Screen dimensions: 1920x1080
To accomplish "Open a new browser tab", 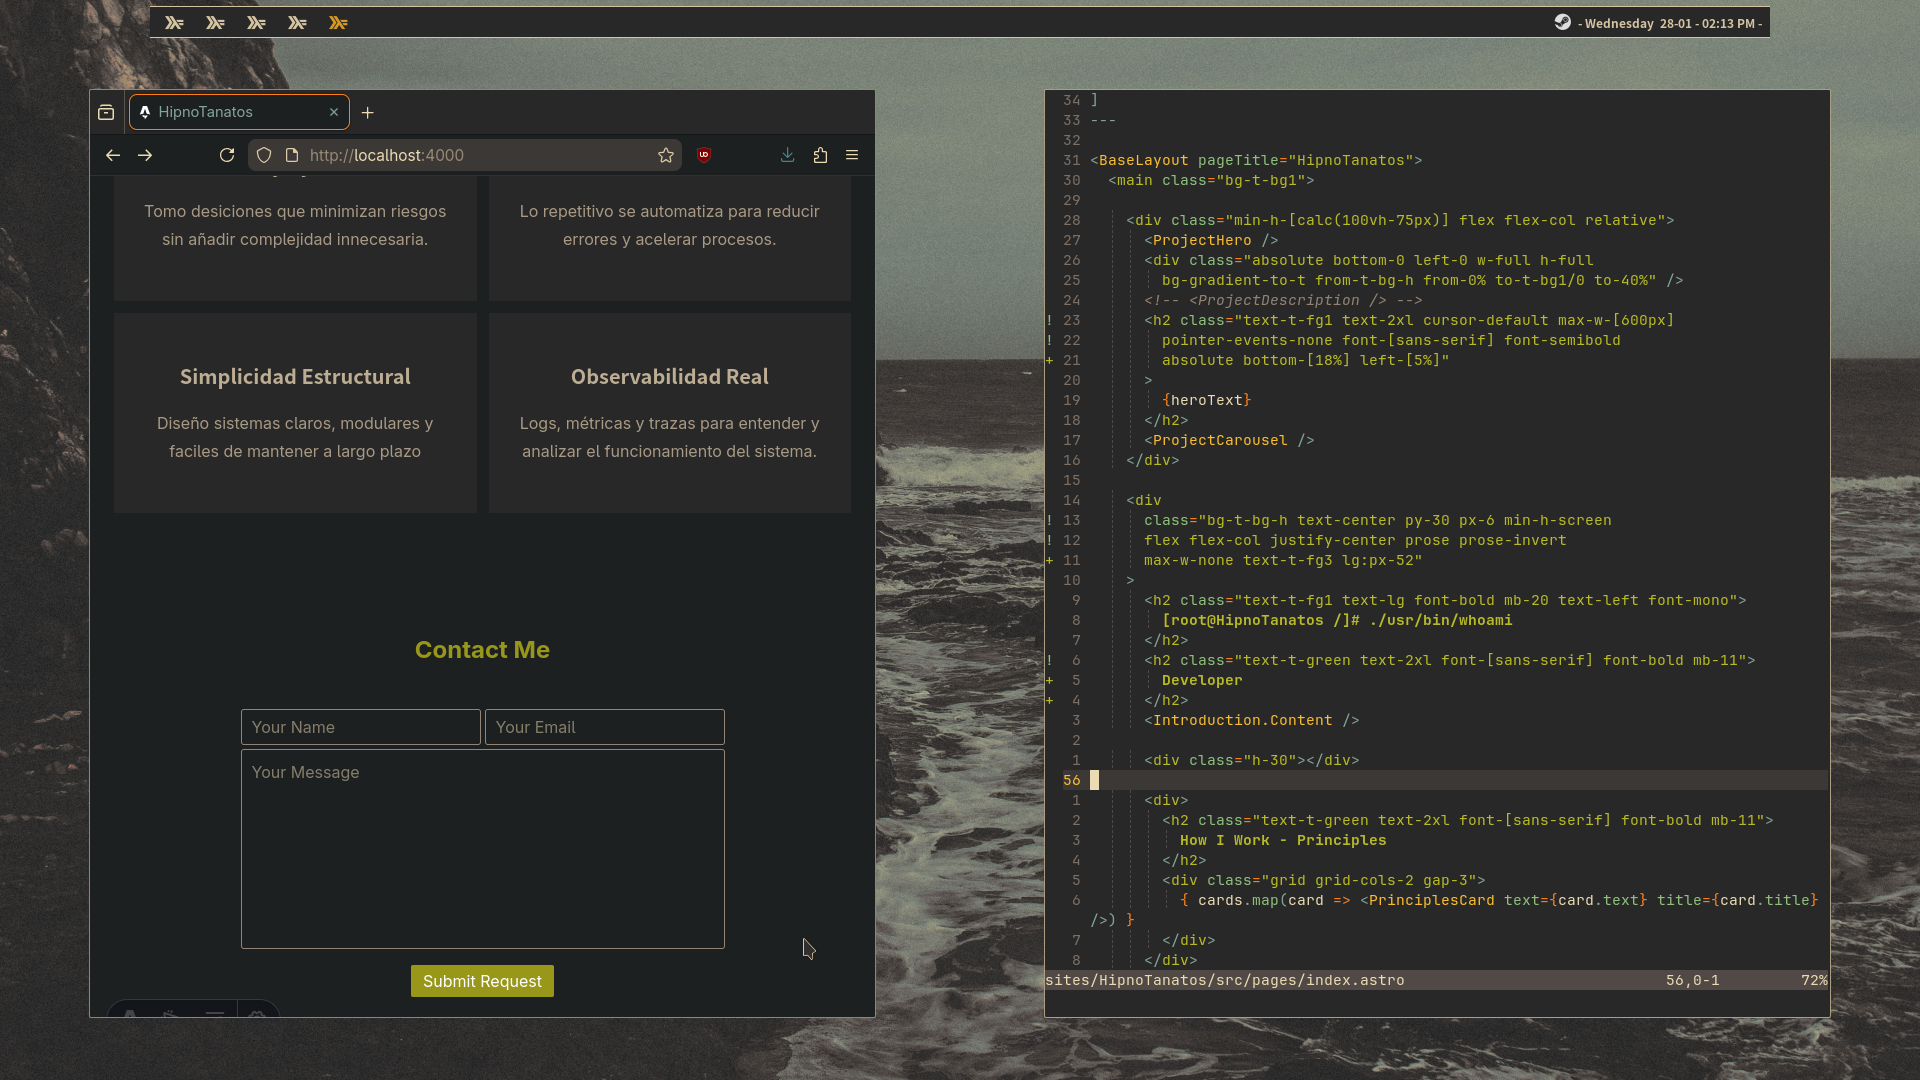I will pyautogui.click(x=368, y=112).
